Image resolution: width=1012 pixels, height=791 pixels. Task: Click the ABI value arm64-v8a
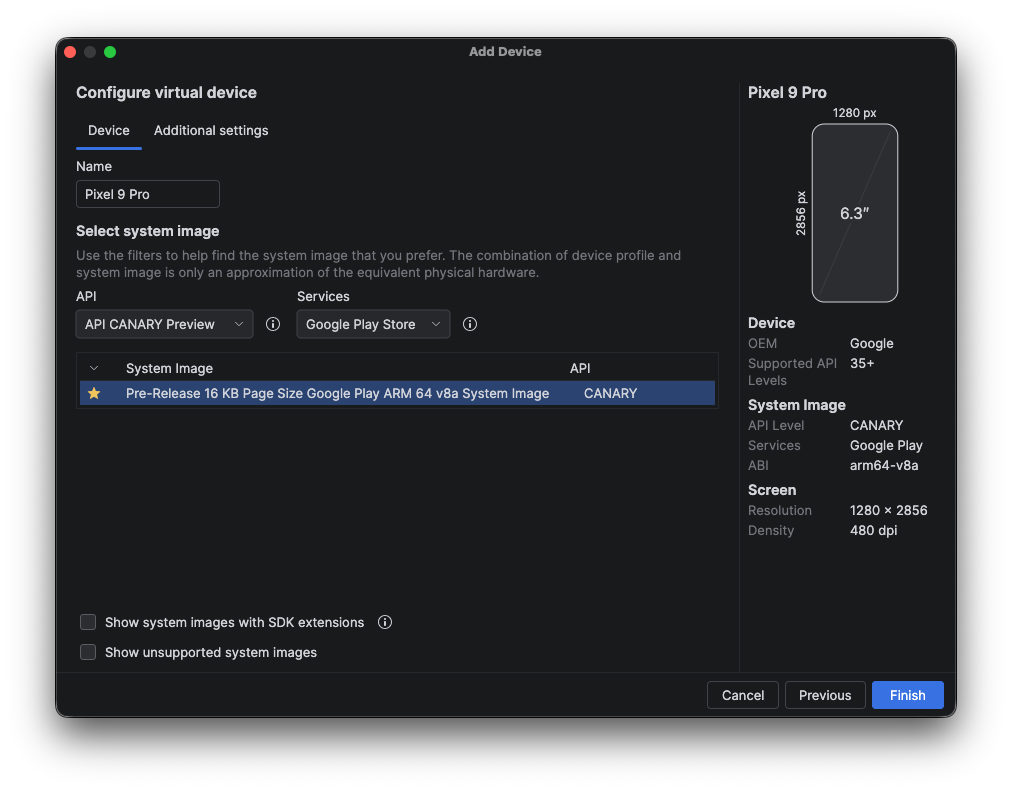(884, 465)
